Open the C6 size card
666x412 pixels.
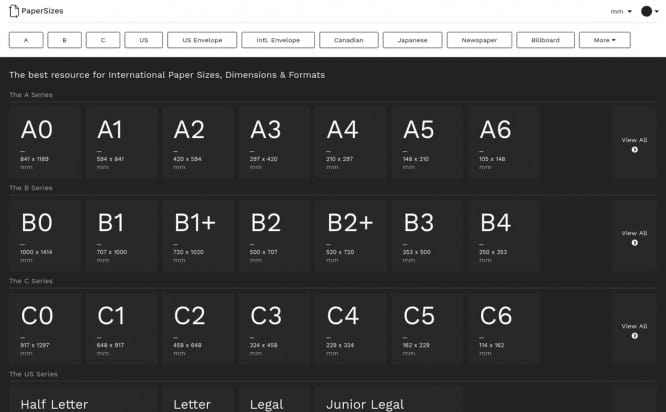pos(504,329)
